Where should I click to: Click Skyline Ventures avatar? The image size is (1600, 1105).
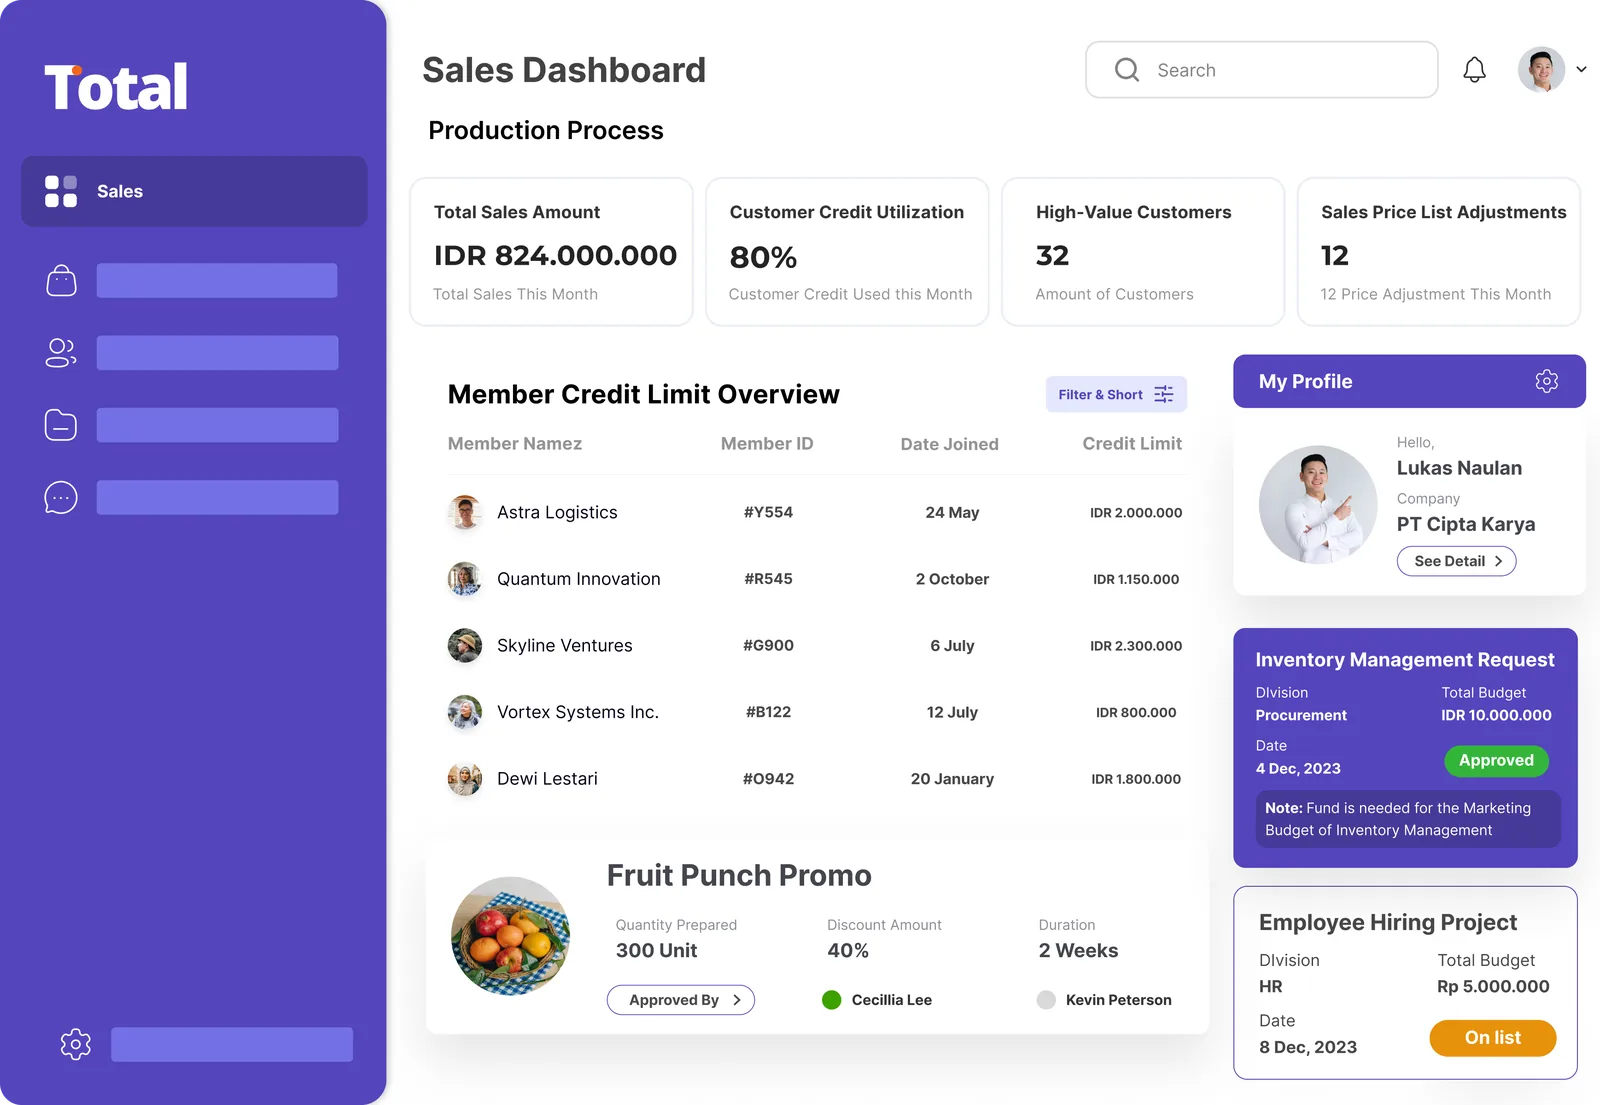tap(465, 646)
